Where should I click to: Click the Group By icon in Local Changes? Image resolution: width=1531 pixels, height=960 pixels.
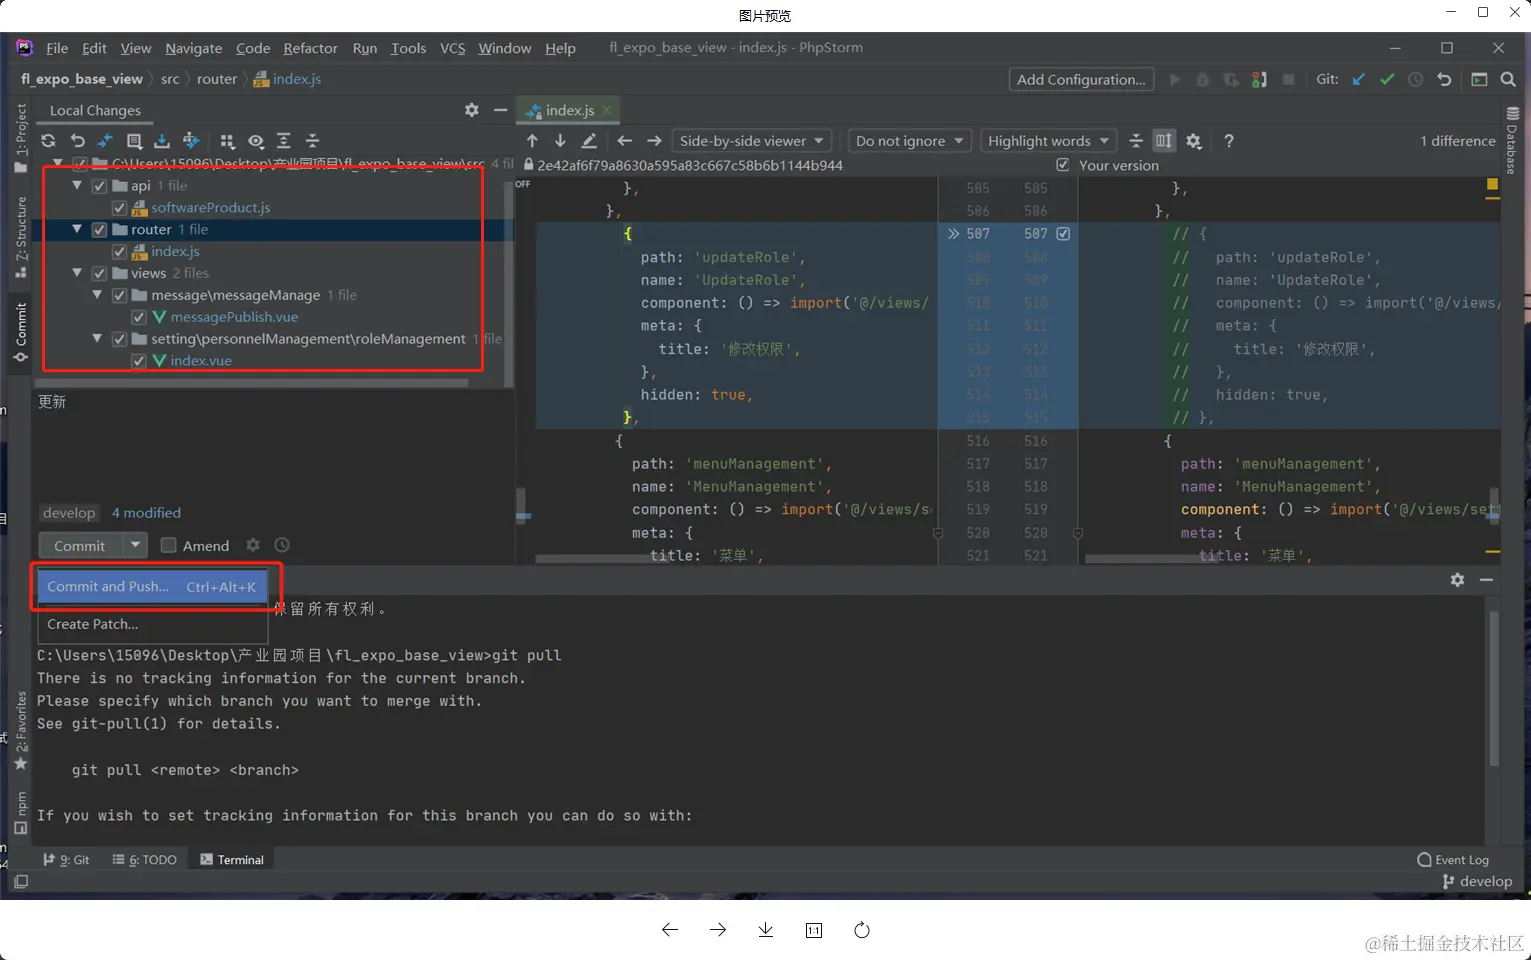pos(227,141)
